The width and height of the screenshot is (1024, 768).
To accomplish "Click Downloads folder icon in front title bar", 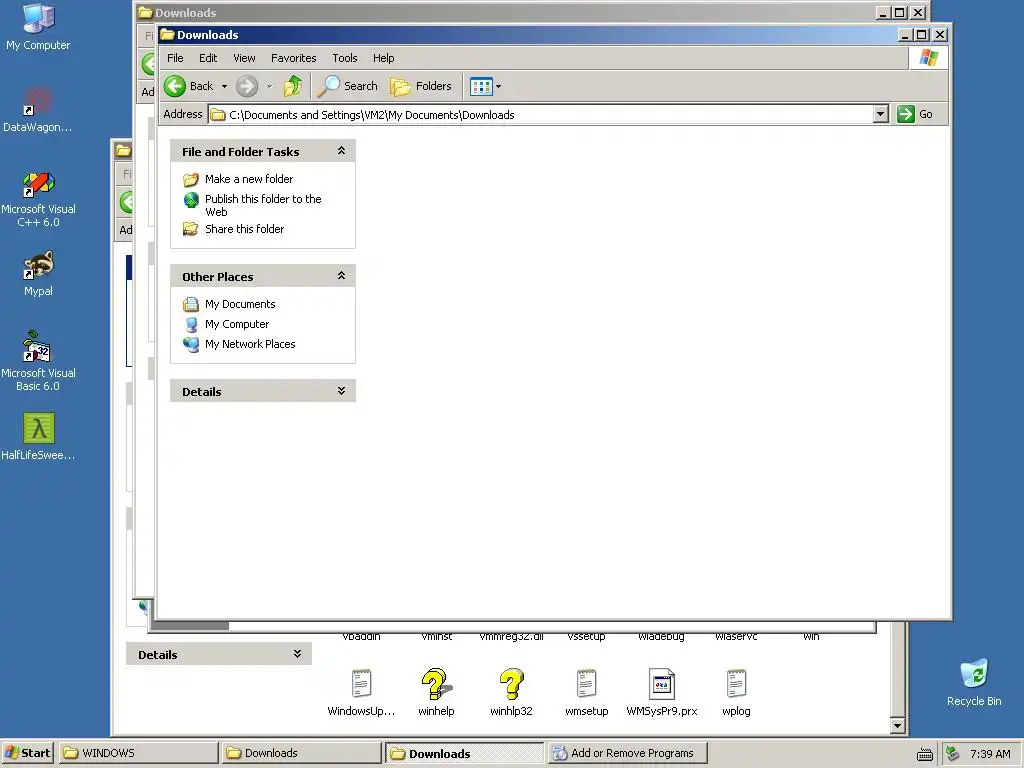I will [167, 35].
